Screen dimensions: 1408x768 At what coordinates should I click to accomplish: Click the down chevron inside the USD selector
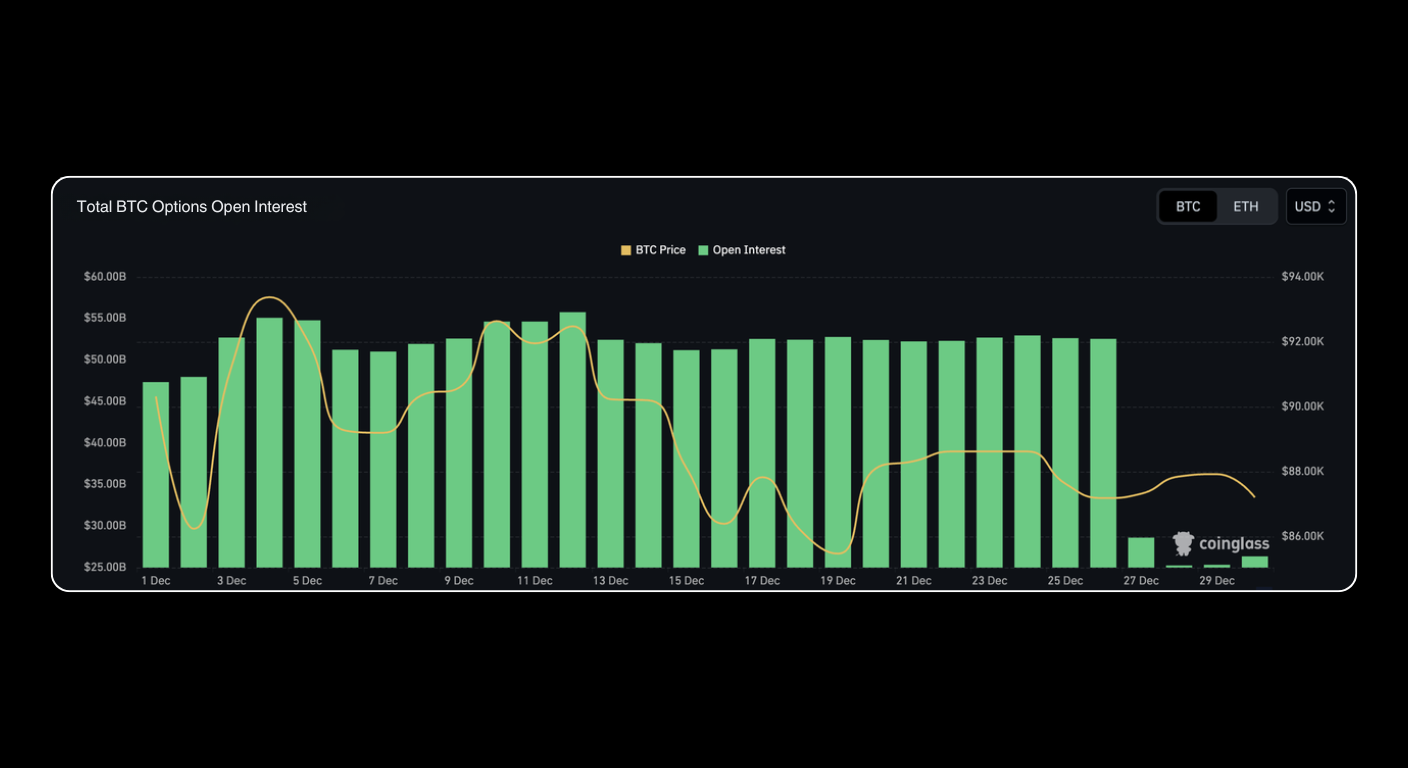click(1330, 210)
